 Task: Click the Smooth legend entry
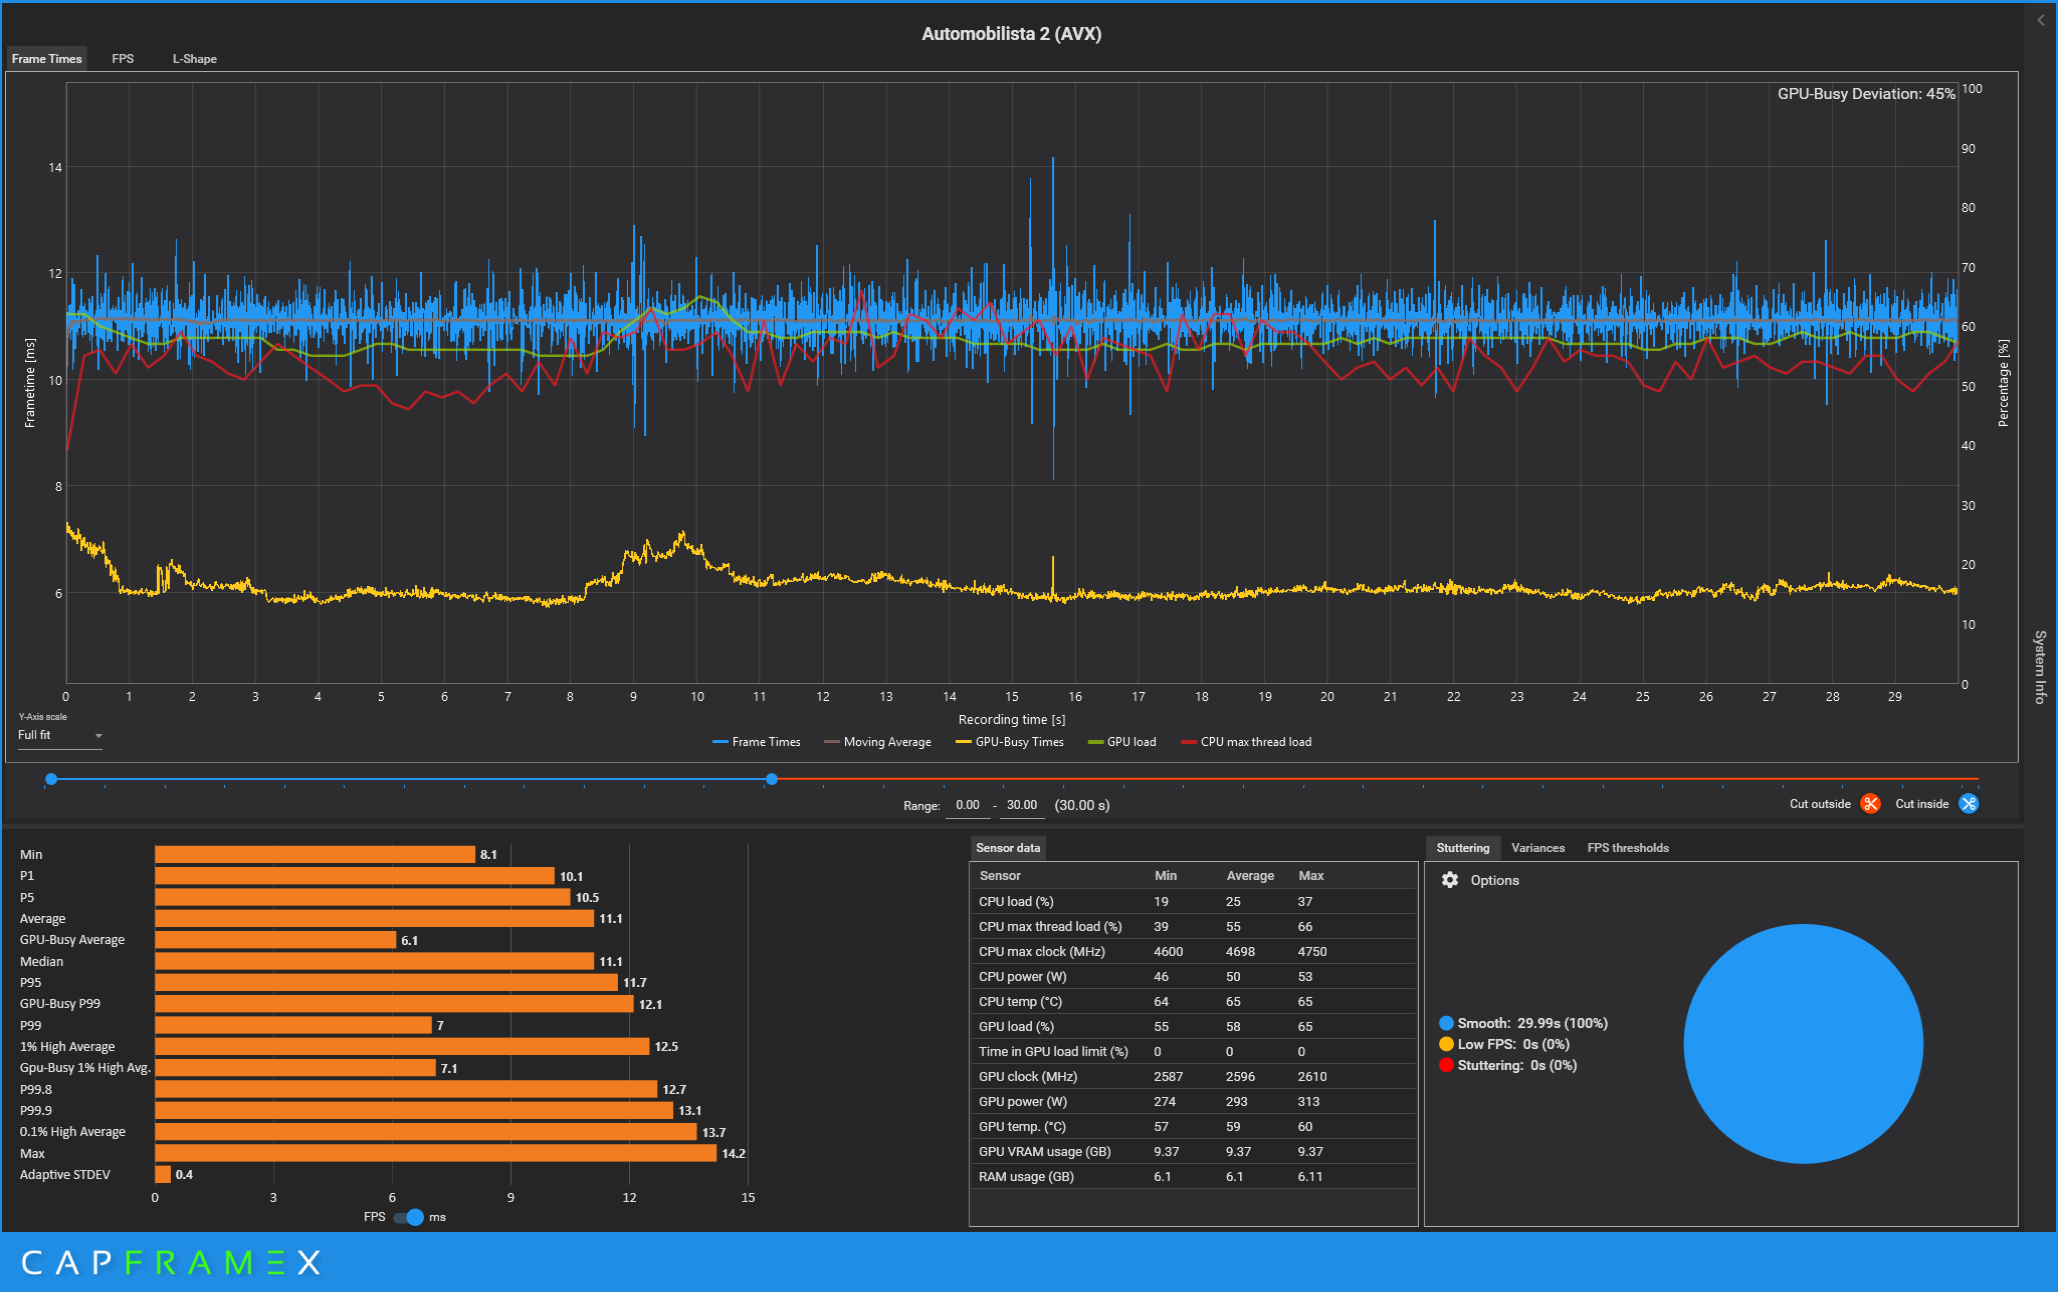(1523, 1023)
